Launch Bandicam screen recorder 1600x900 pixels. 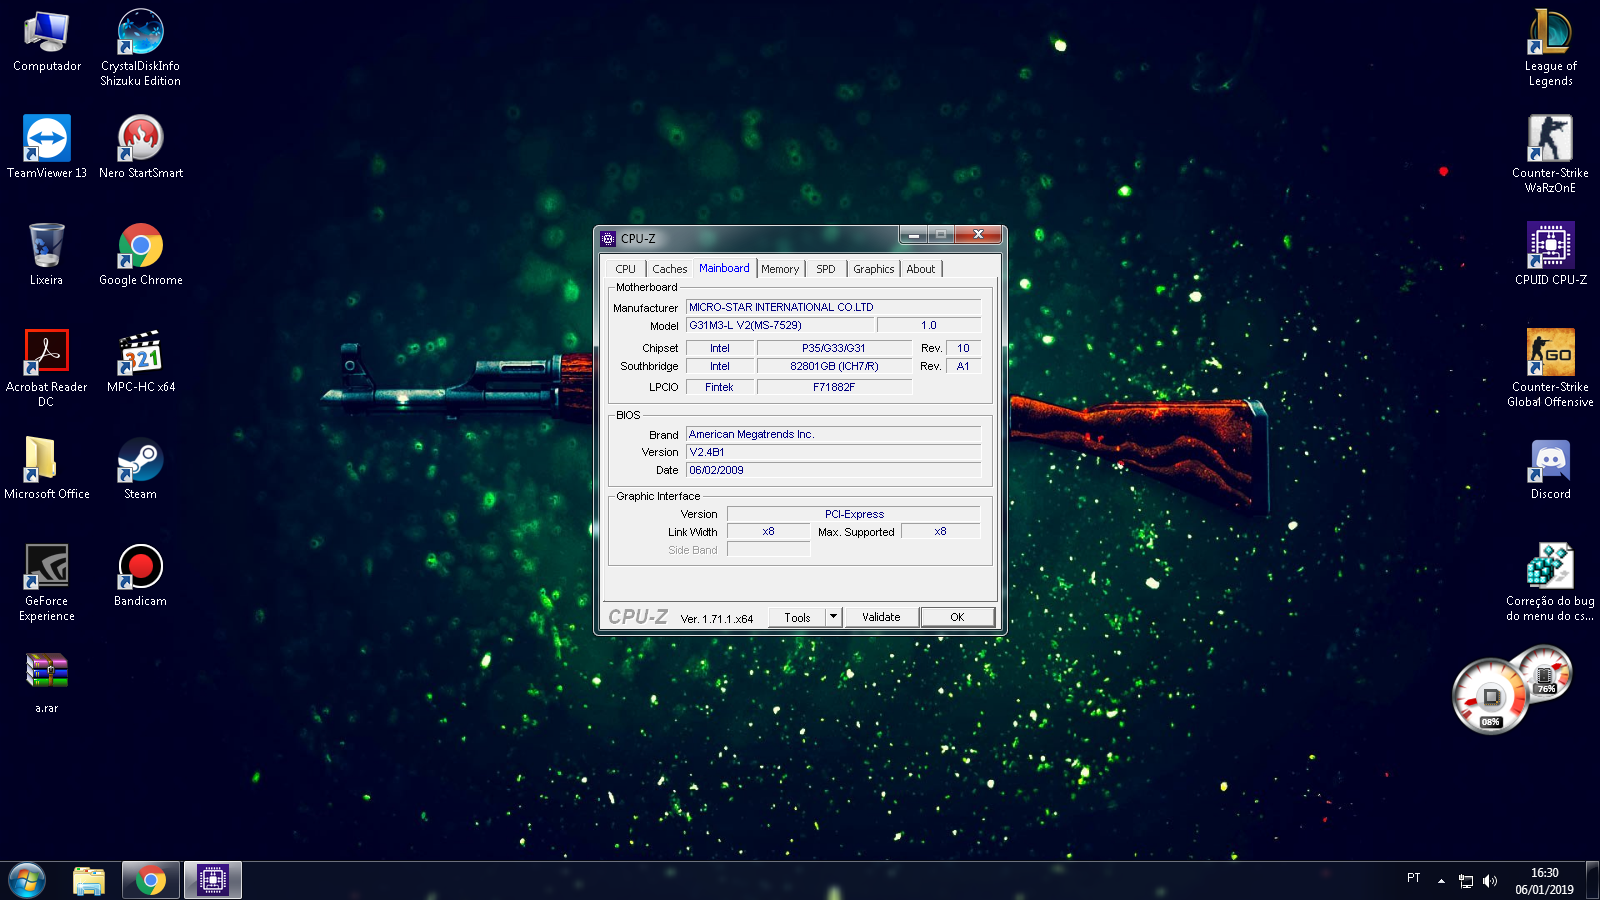click(140, 576)
